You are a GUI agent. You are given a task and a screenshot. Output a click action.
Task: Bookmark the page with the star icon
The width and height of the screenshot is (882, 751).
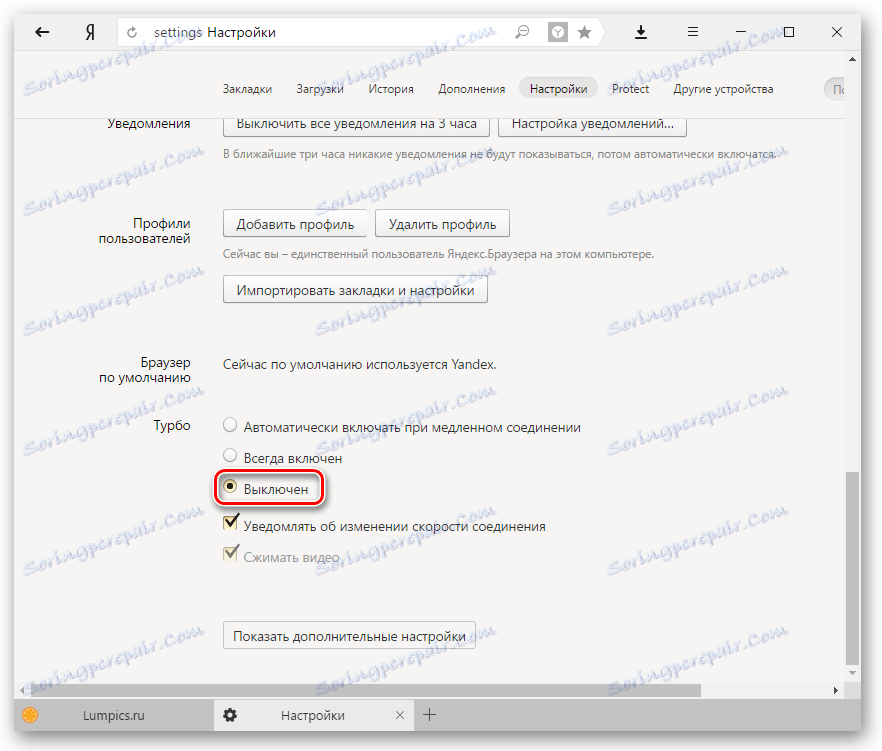point(585,31)
